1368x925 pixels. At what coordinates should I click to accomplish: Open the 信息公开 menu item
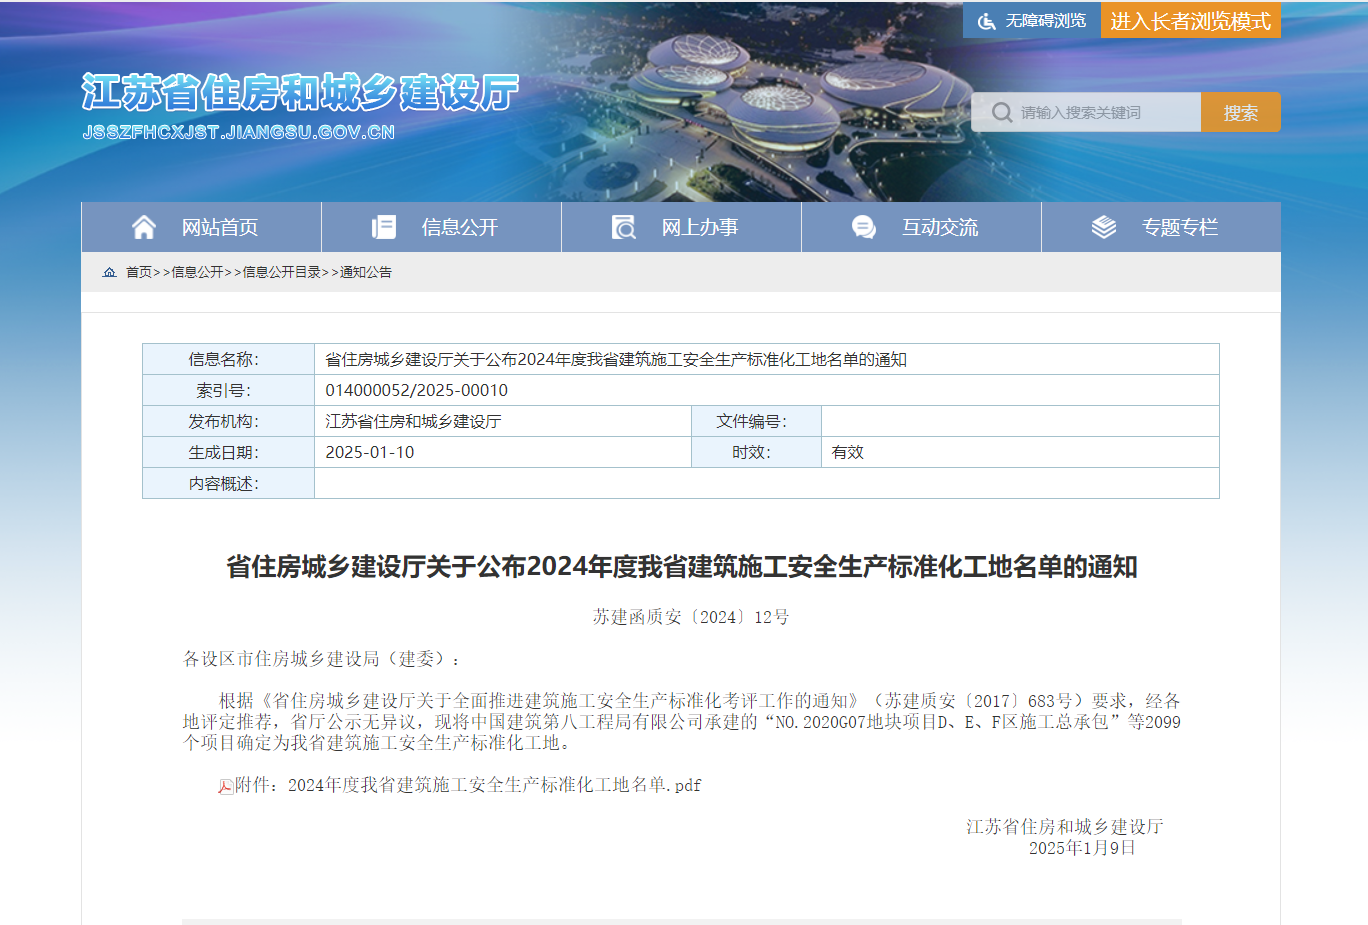[x=460, y=227]
